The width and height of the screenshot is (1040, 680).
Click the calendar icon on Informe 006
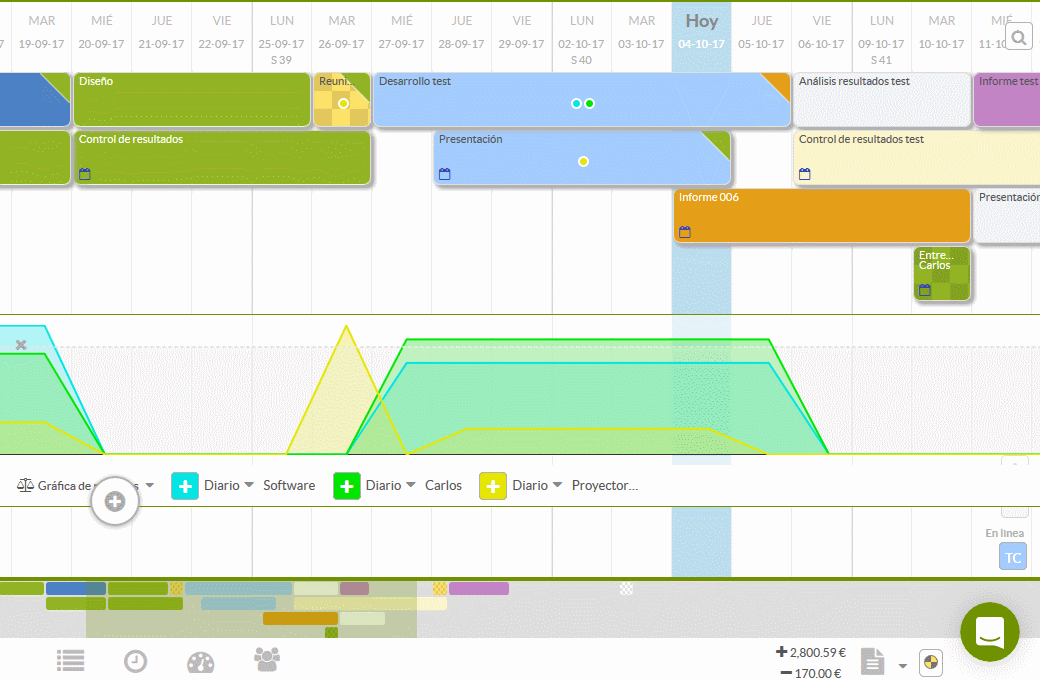684,232
